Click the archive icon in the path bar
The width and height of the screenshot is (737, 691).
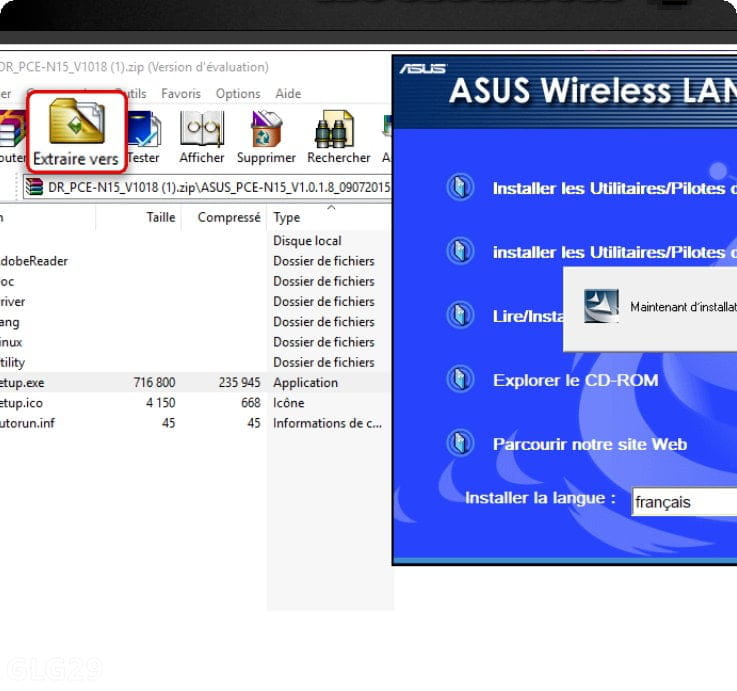pyautogui.click(x=34, y=187)
